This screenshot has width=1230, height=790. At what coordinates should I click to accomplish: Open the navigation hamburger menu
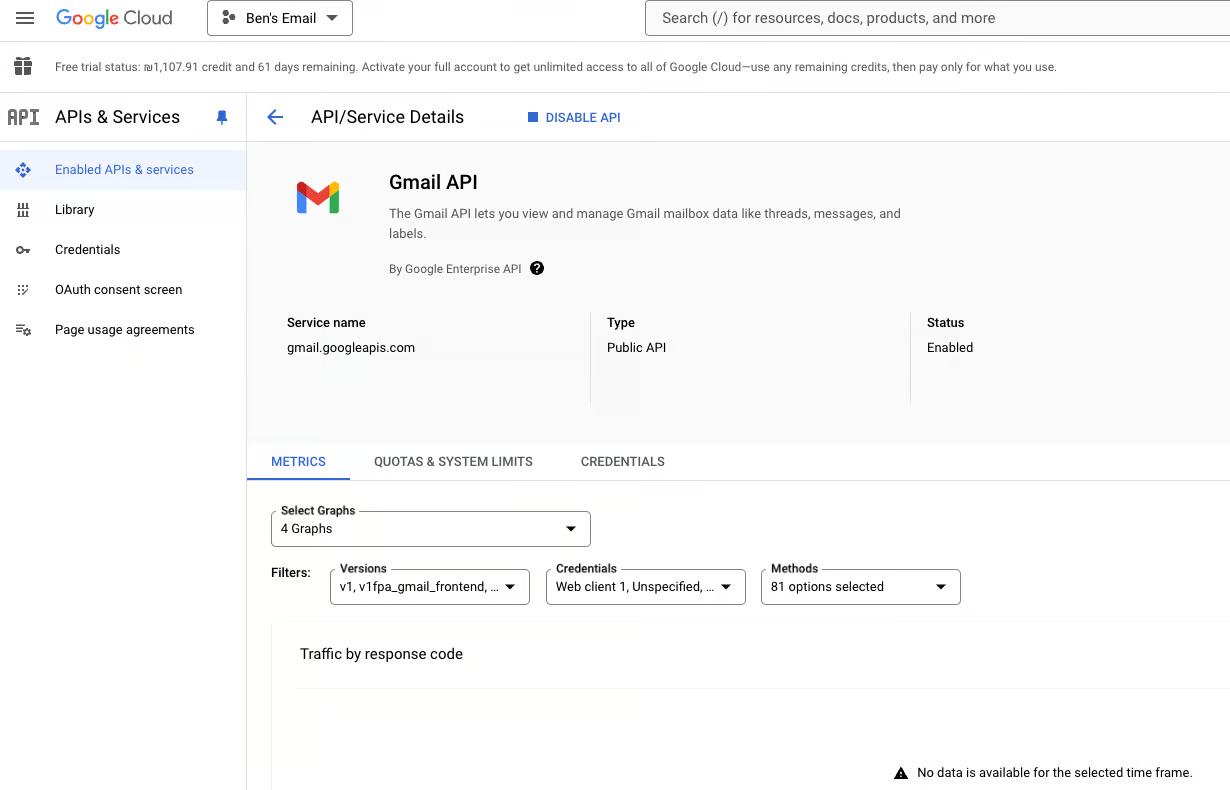25,17
